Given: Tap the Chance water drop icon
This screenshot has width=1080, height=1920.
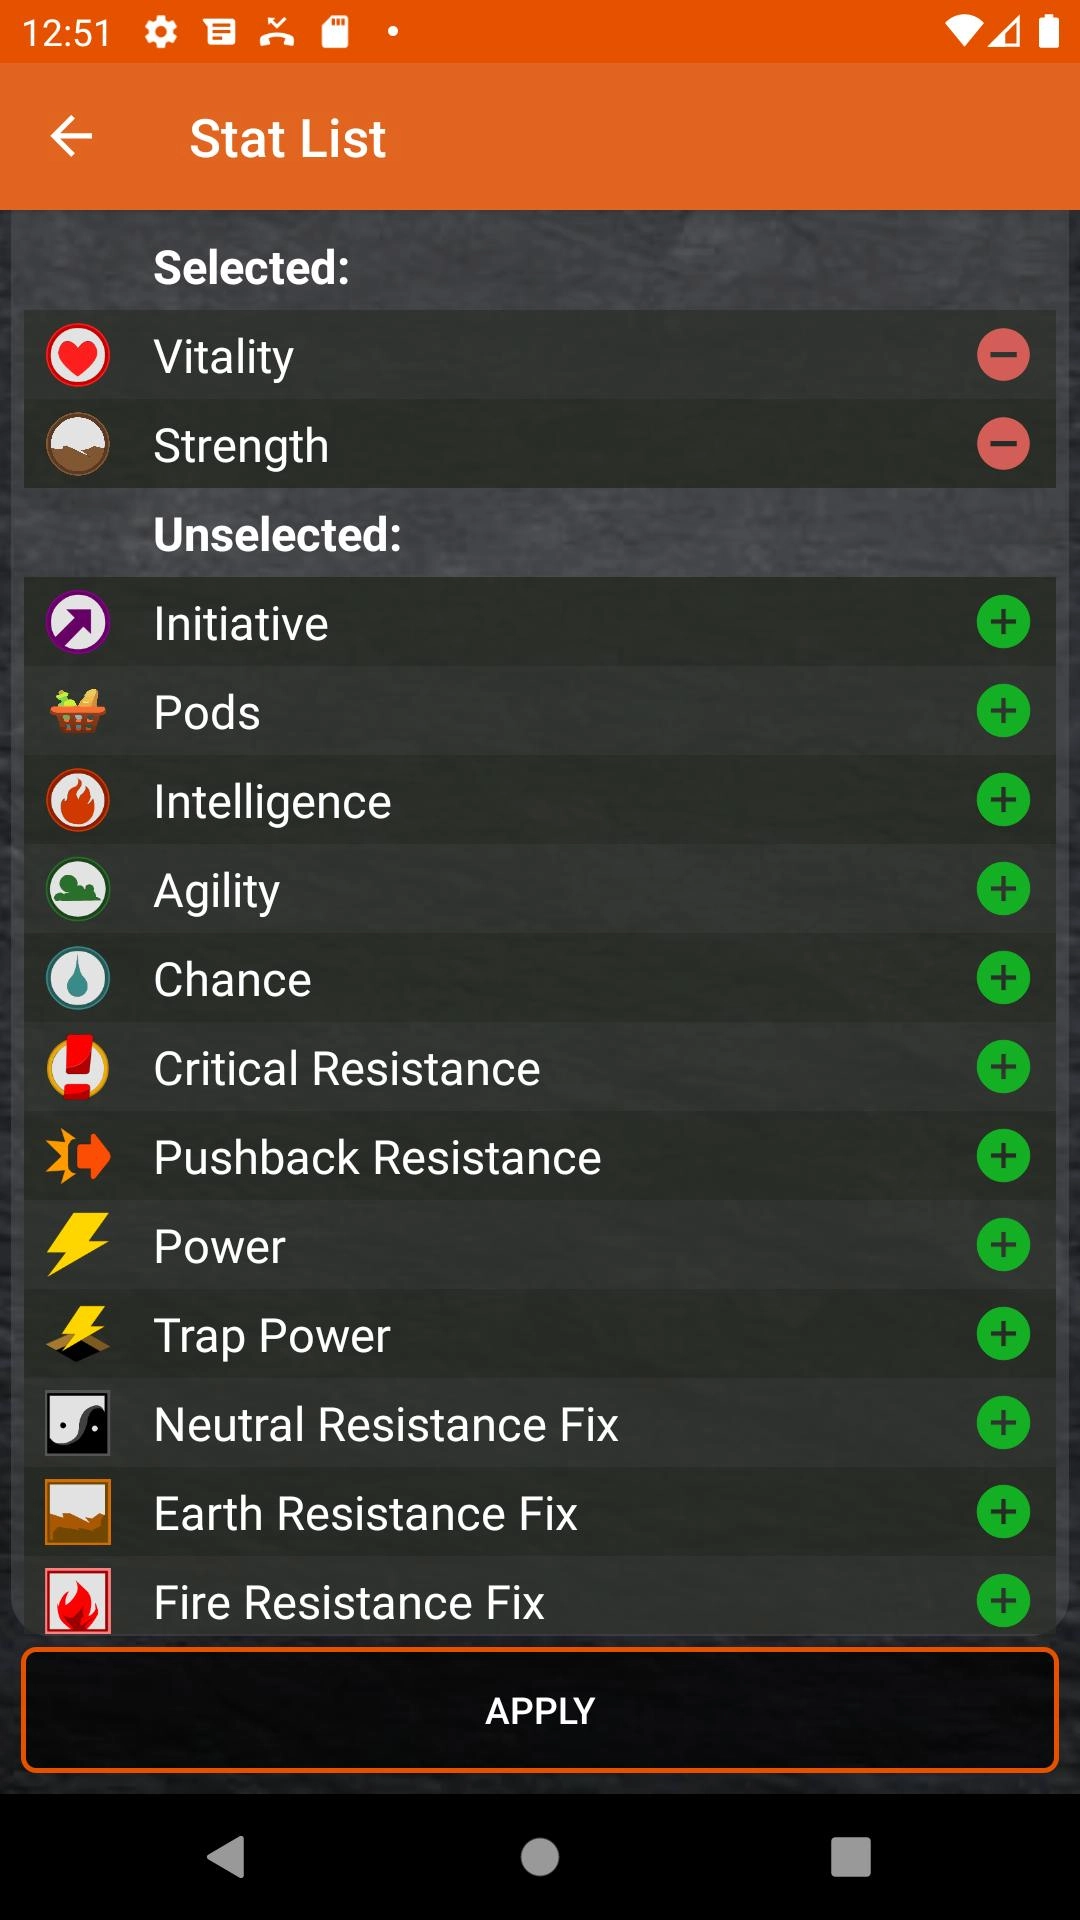Looking at the screenshot, I should 78,978.
